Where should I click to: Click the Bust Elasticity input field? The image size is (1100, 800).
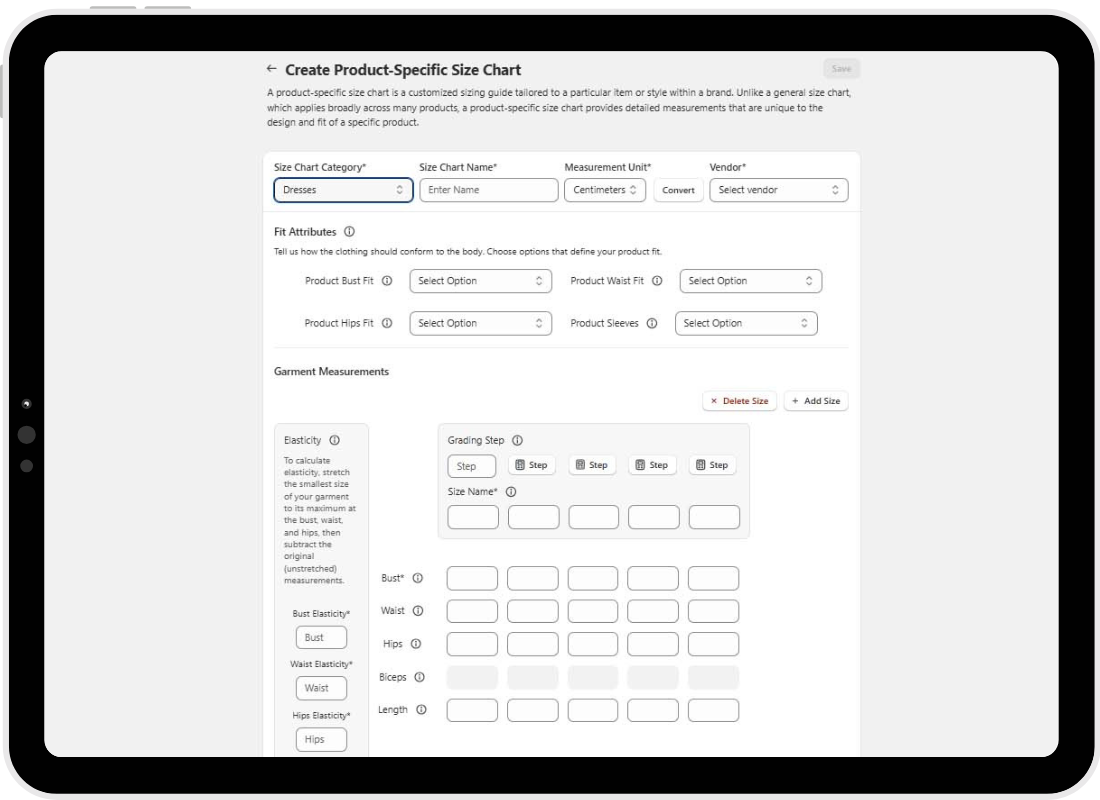[321, 637]
